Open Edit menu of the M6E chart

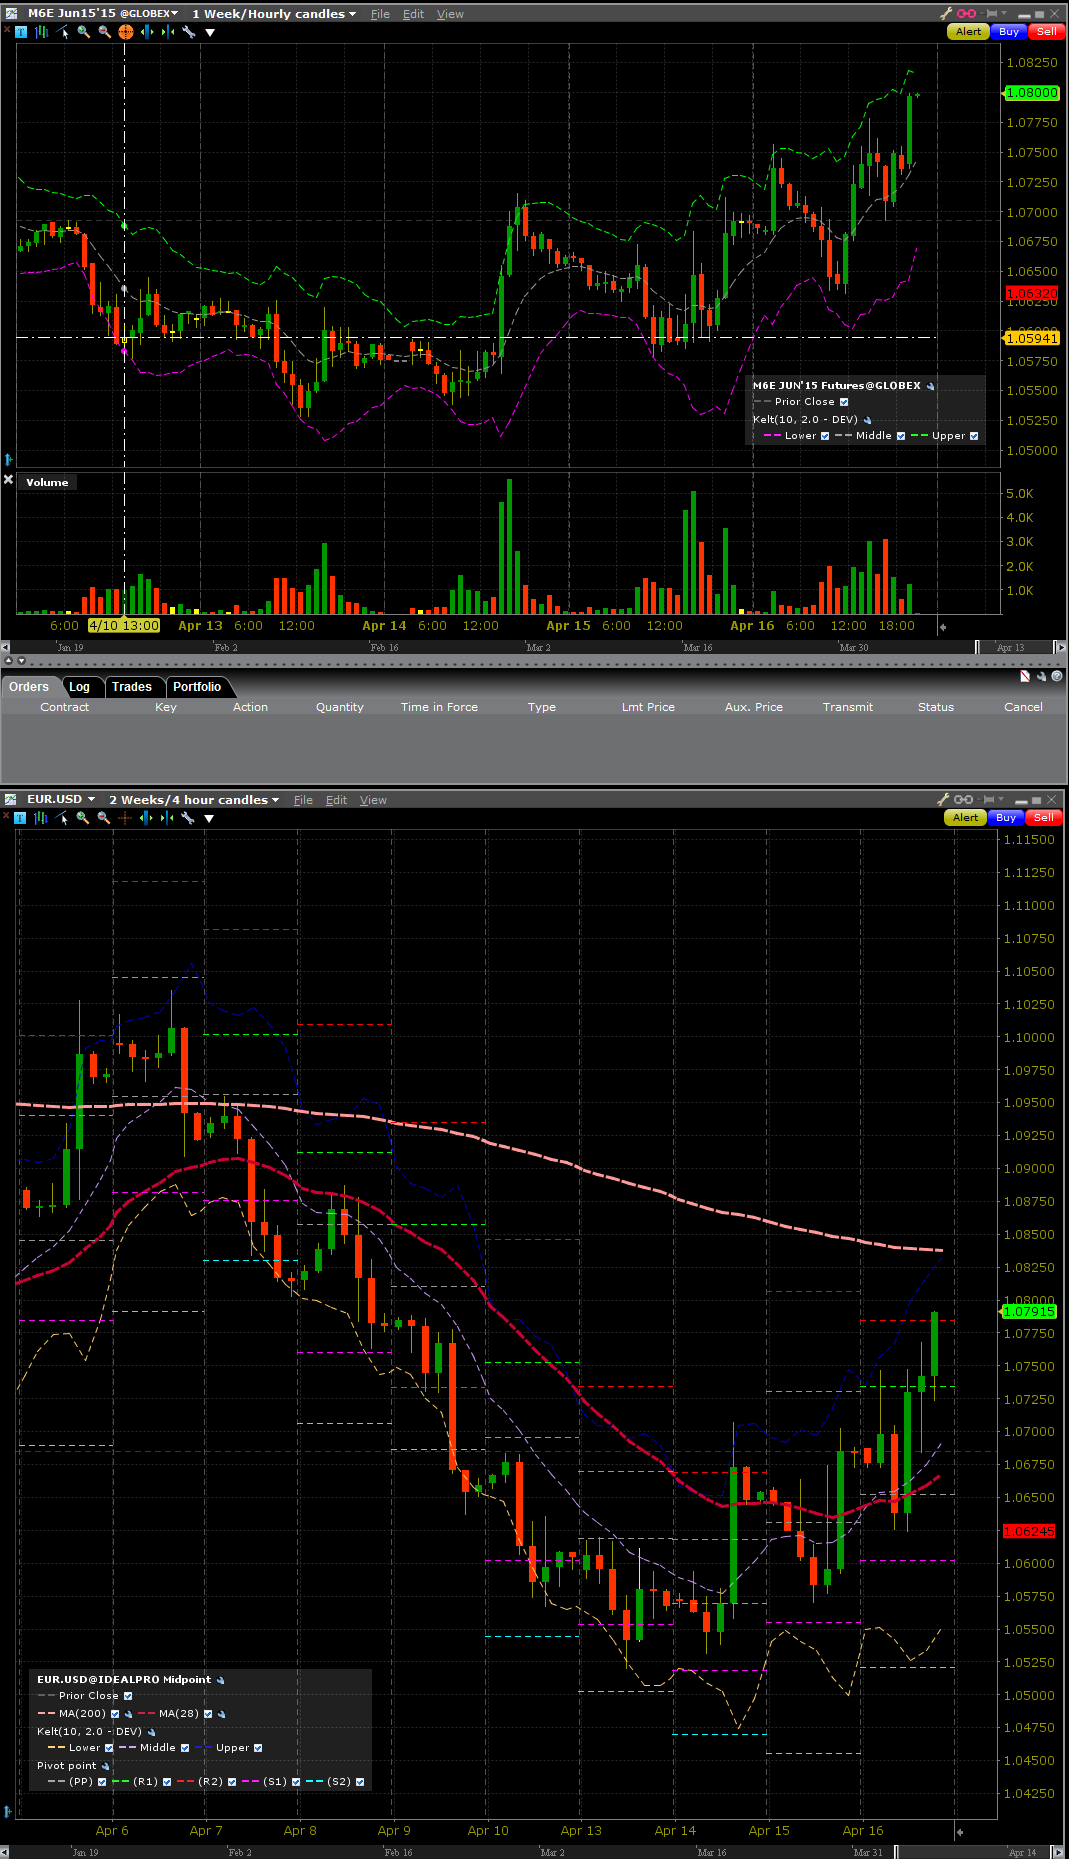click(x=413, y=14)
